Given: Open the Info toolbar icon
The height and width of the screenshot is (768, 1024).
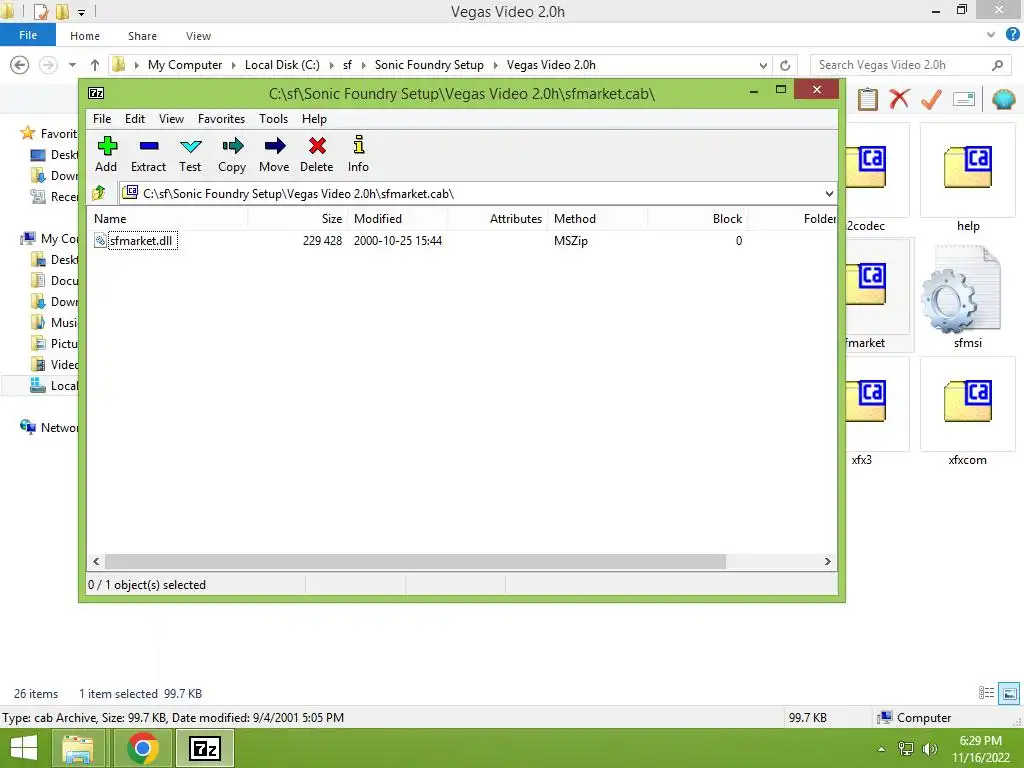Looking at the screenshot, I should tap(359, 154).
